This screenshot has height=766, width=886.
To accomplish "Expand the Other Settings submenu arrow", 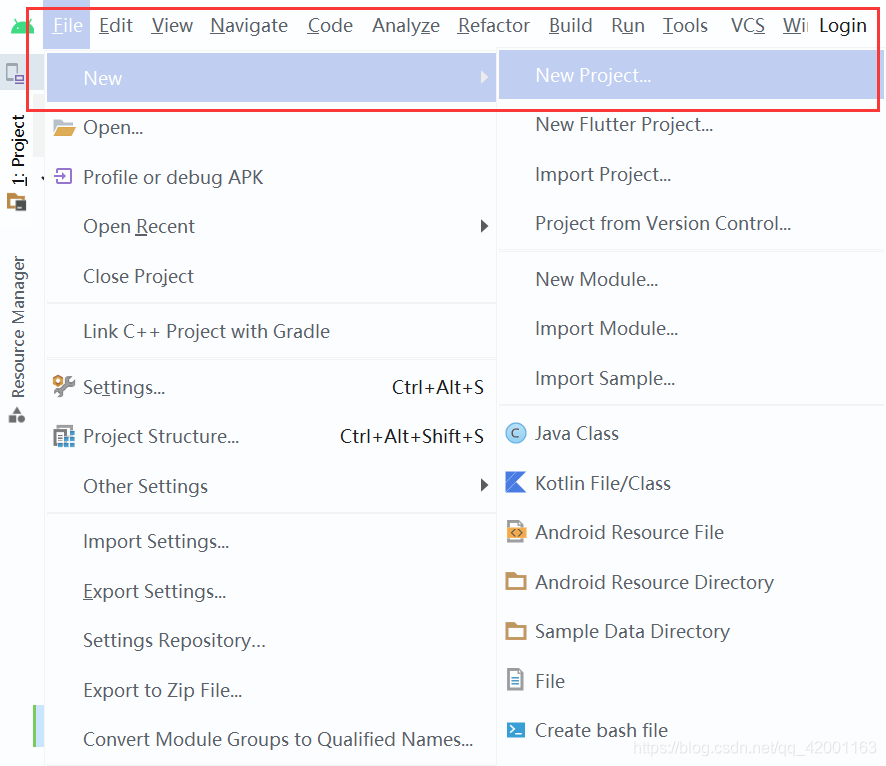I will coord(484,485).
